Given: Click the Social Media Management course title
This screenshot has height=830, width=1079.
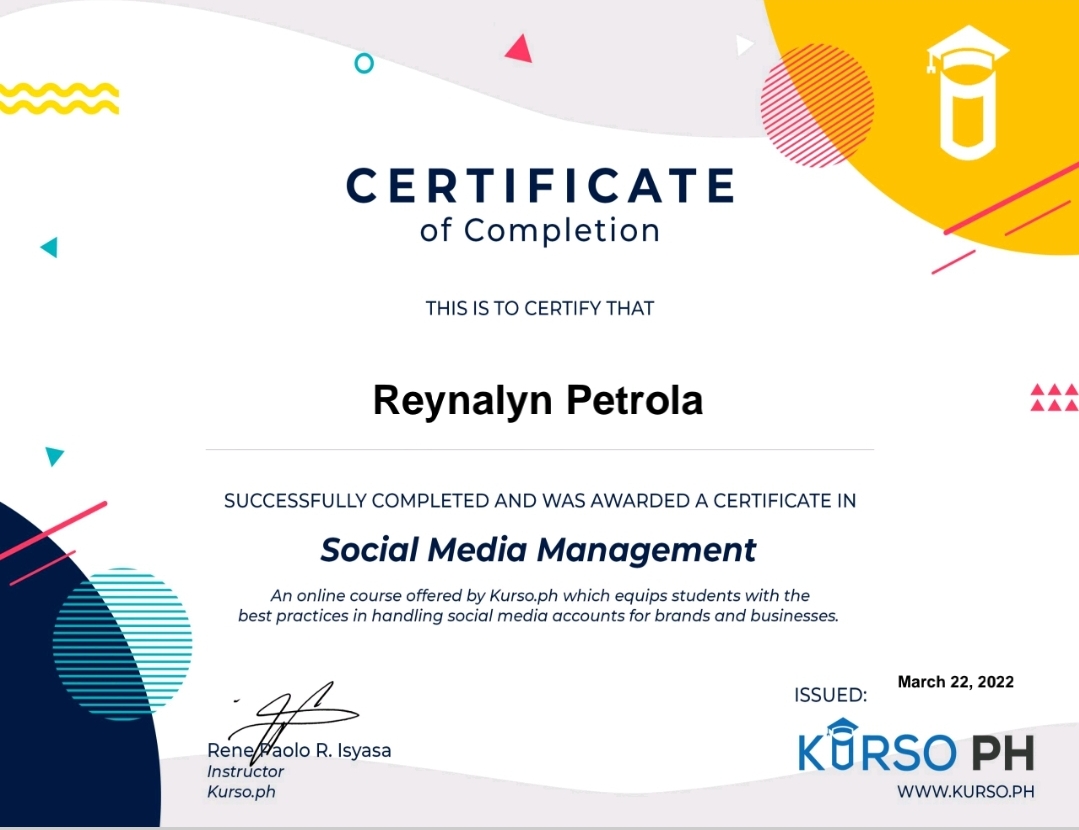Looking at the screenshot, I should point(539,549).
